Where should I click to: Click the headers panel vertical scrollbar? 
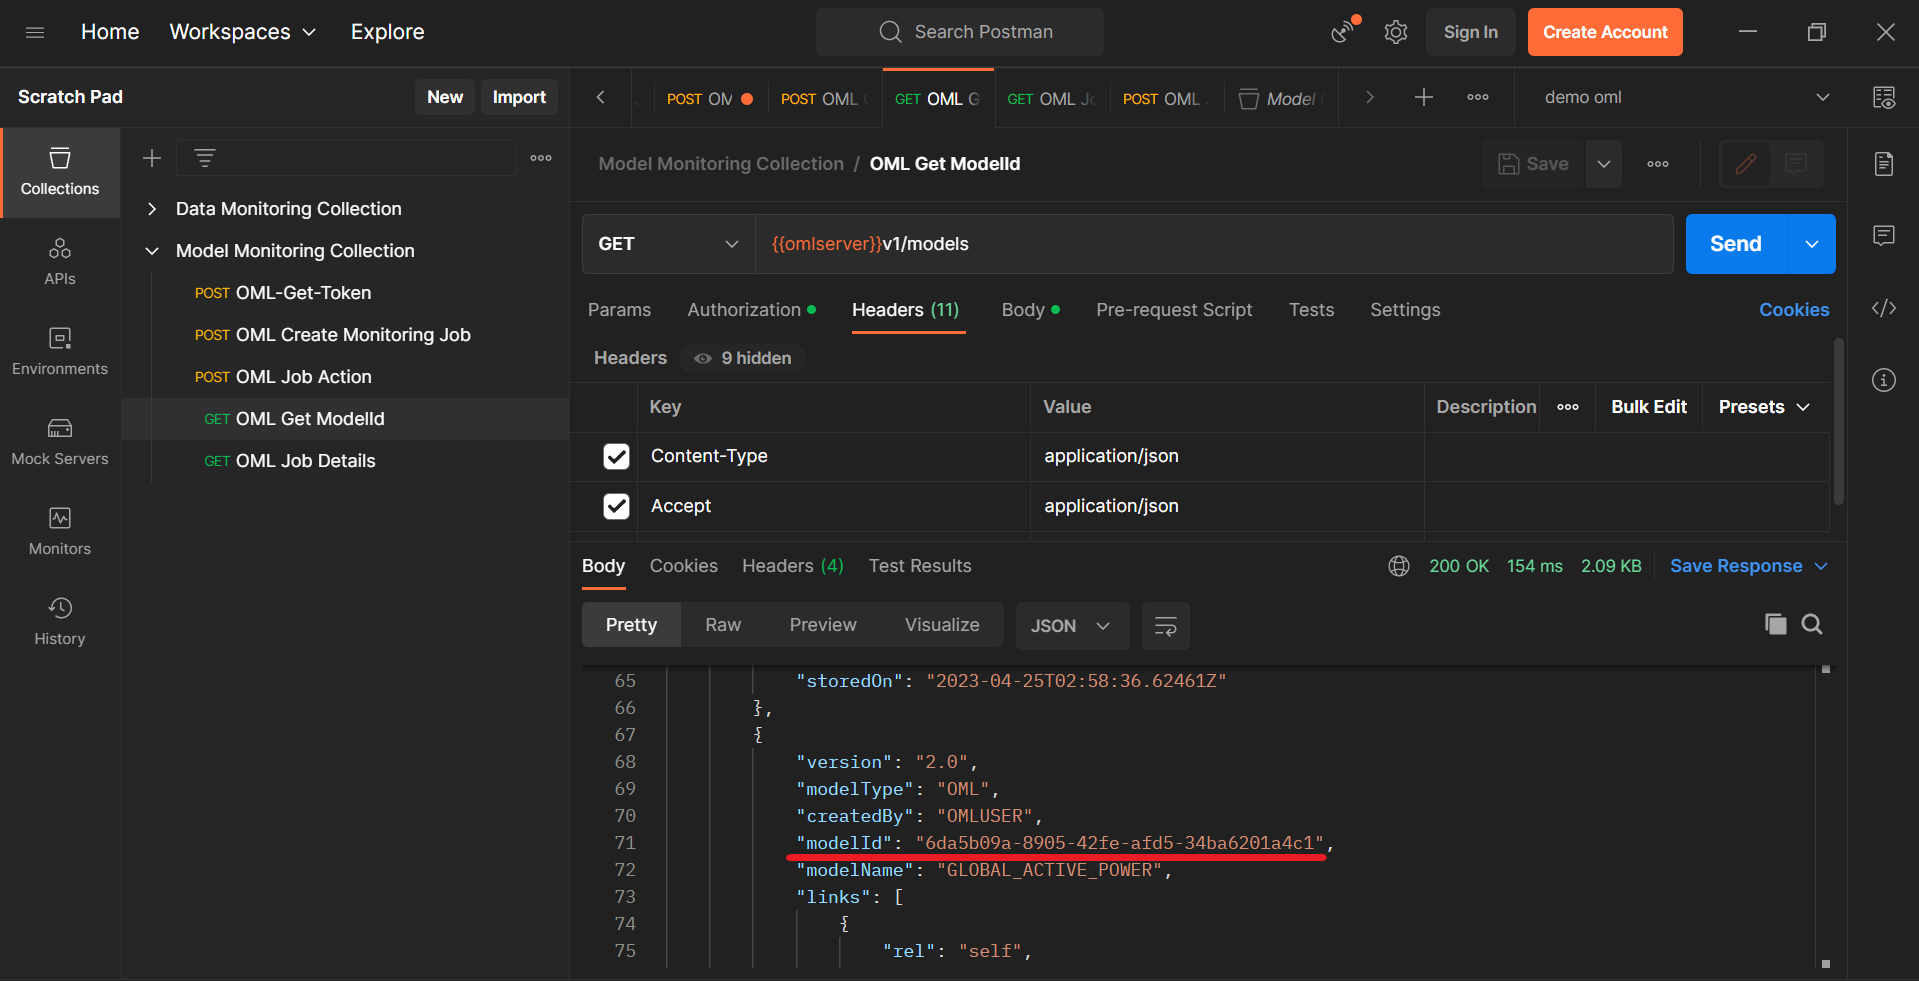pos(1838,422)
